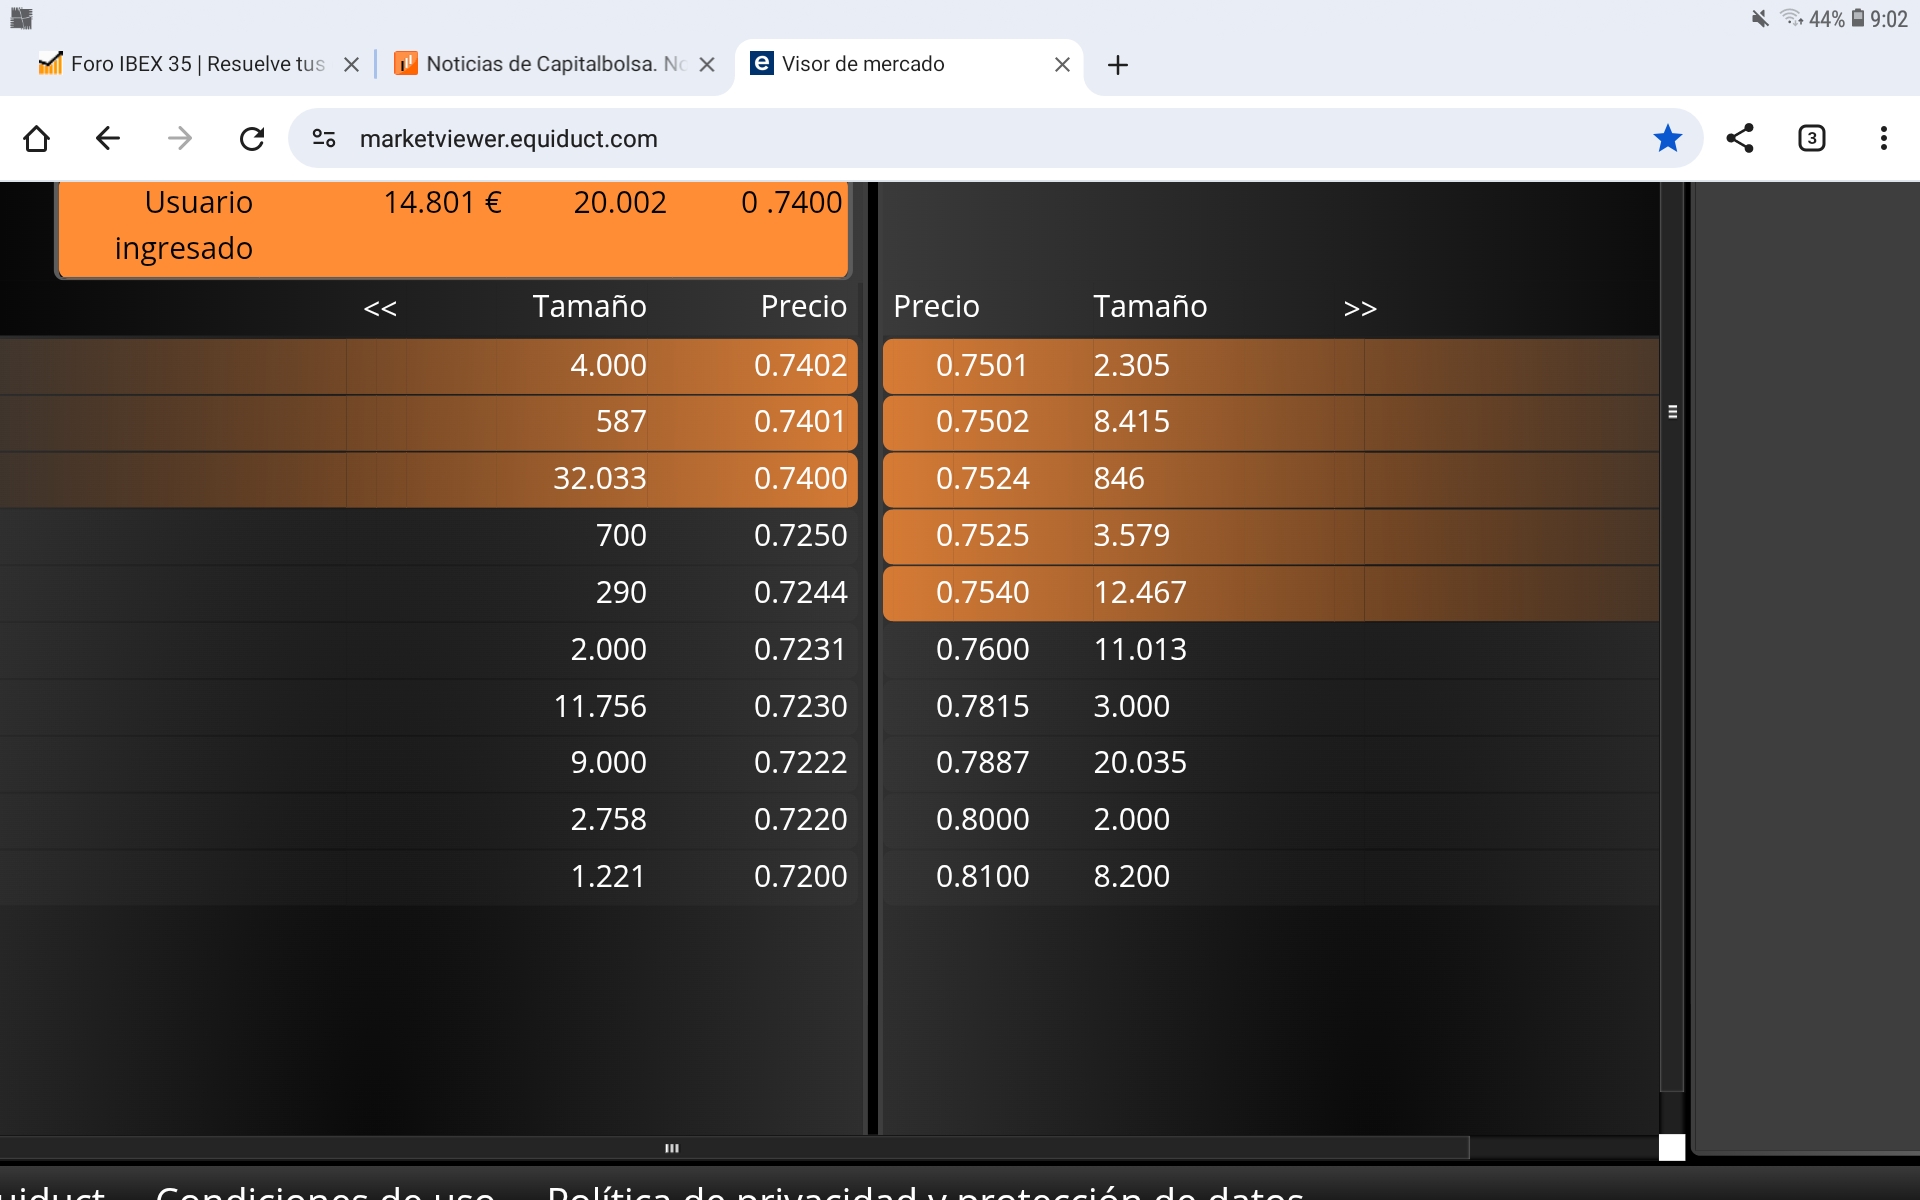Close the Foro IBEX 35 tab
1920x1200 pixels.
coord(351,65)
